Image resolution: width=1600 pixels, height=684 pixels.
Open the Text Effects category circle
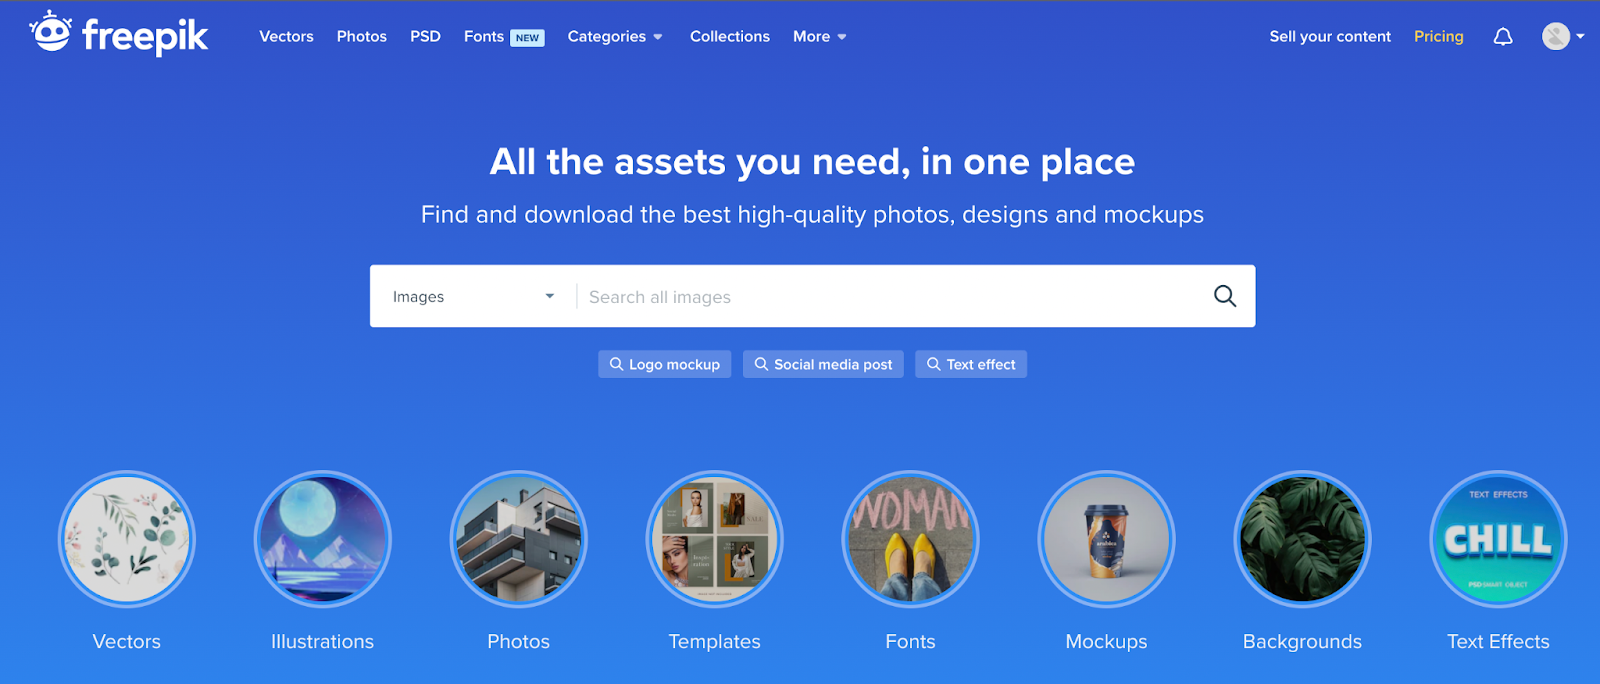click(x=1499, y=539)
